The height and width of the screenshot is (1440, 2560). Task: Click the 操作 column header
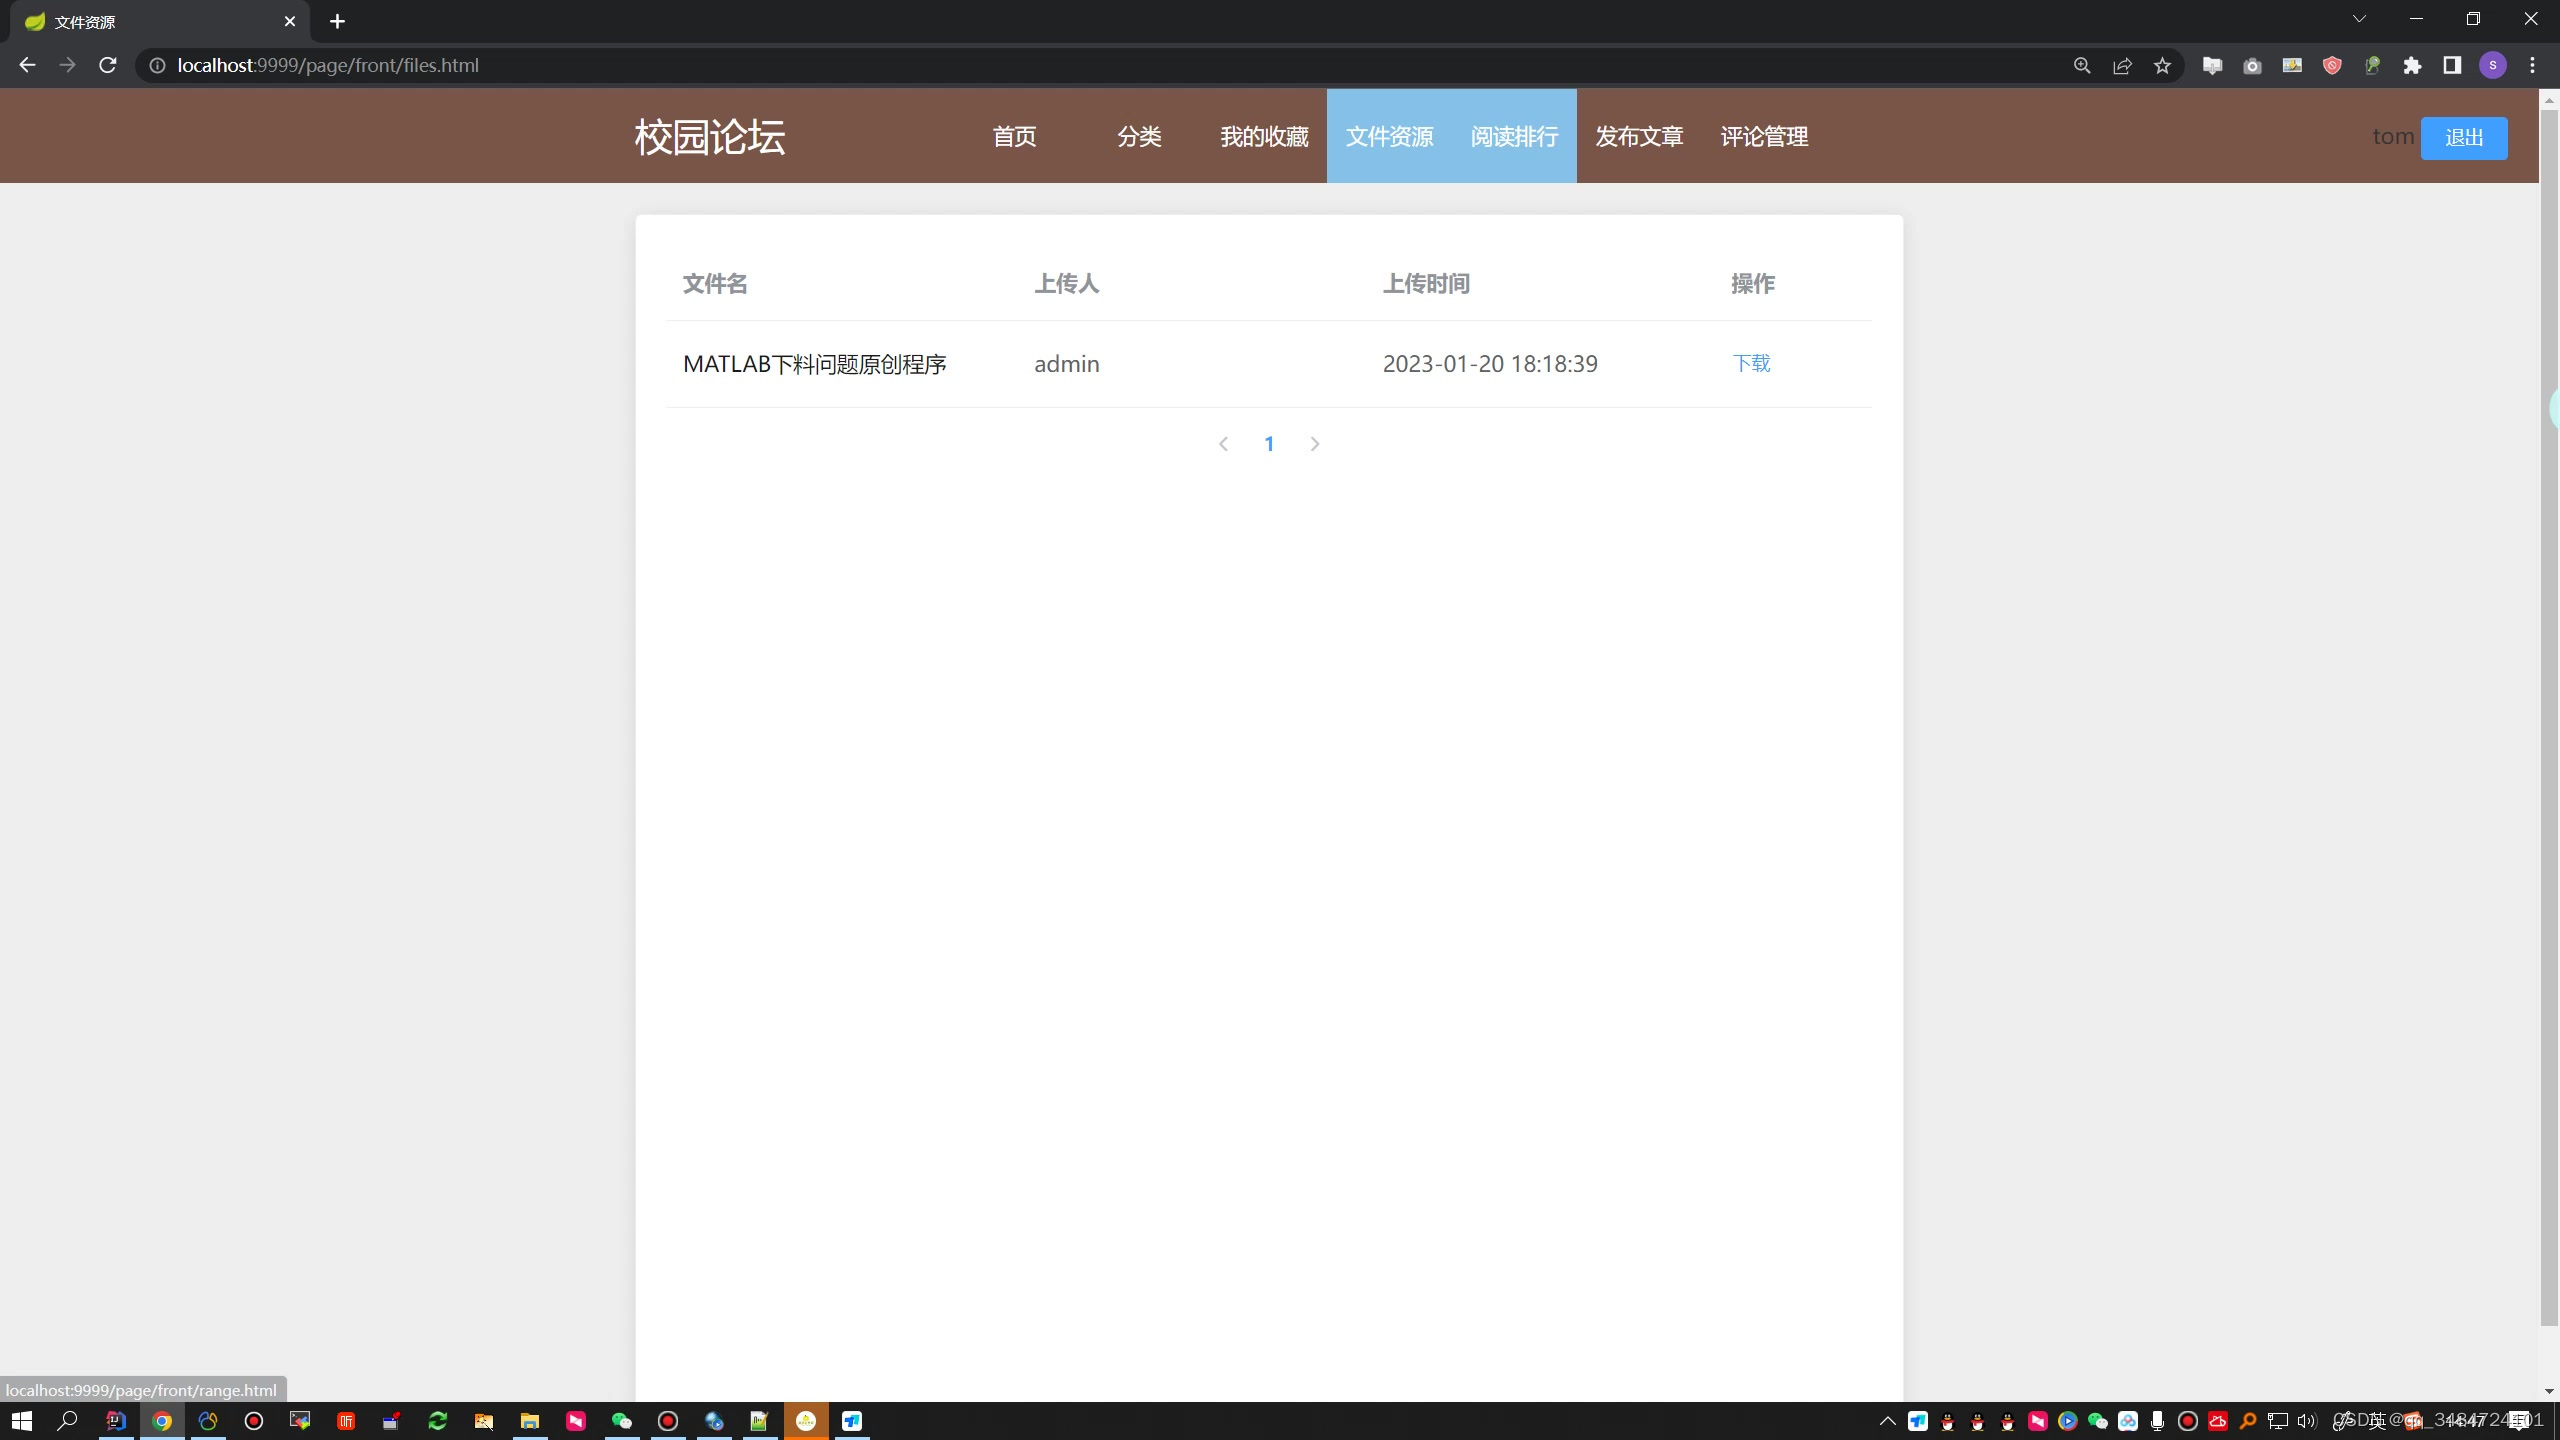coord(1753,284)
